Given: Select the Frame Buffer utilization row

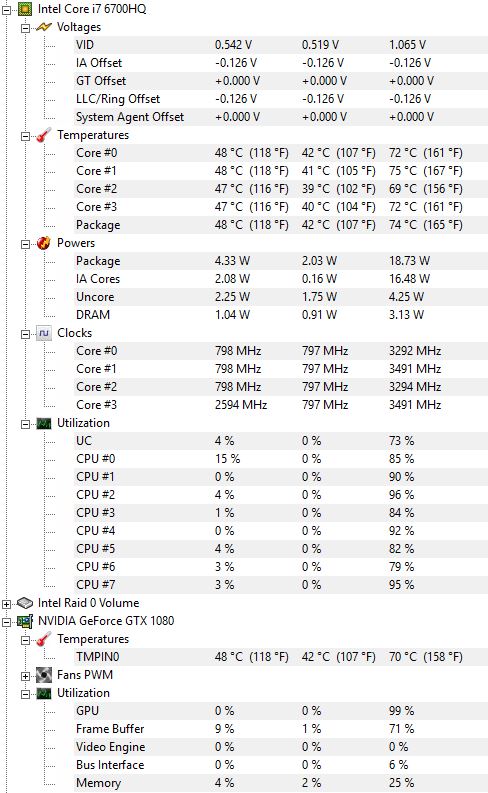Looking at the screenshot, I should pos(281,729).
